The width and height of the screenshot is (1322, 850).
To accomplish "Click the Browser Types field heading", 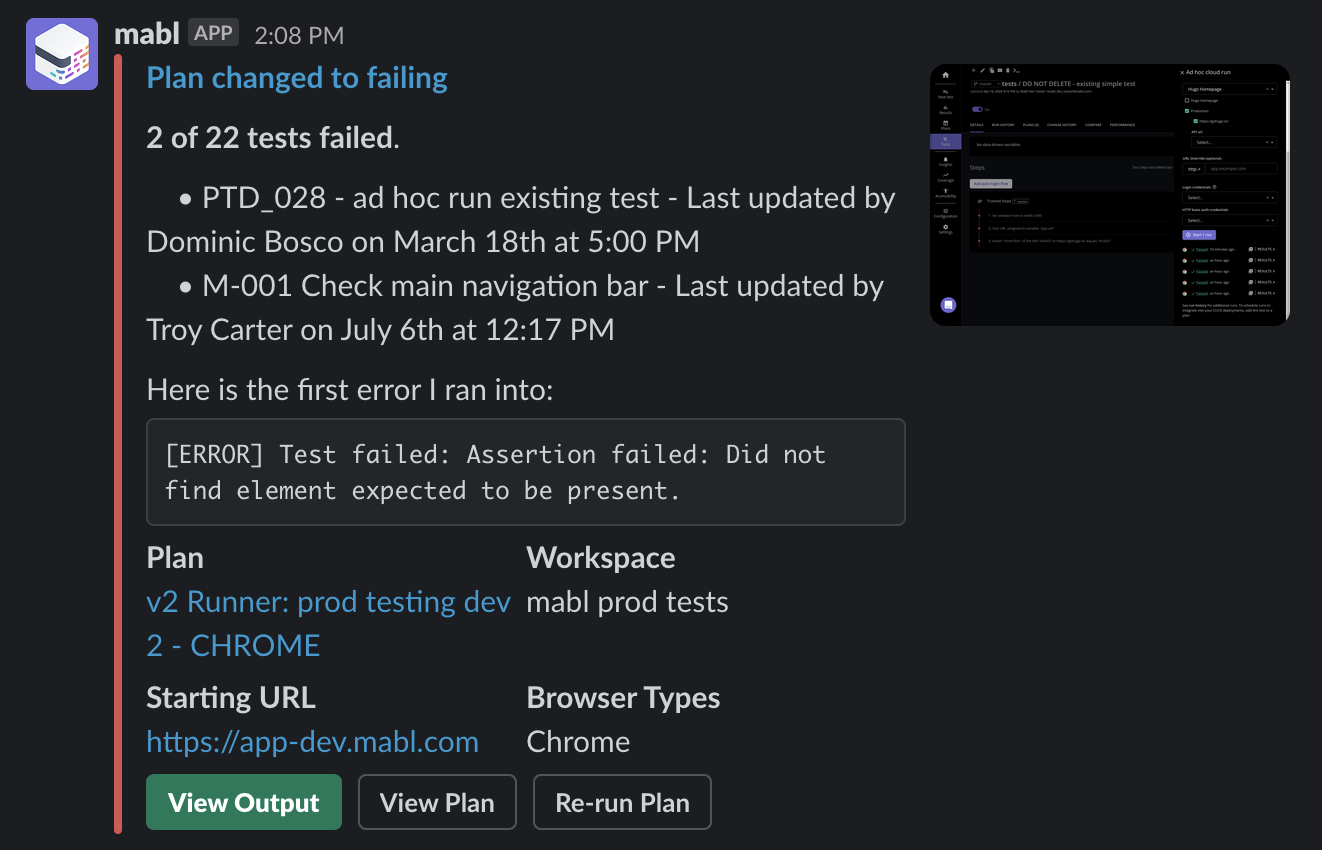I will pyautogui.click(x=623, y=698).
